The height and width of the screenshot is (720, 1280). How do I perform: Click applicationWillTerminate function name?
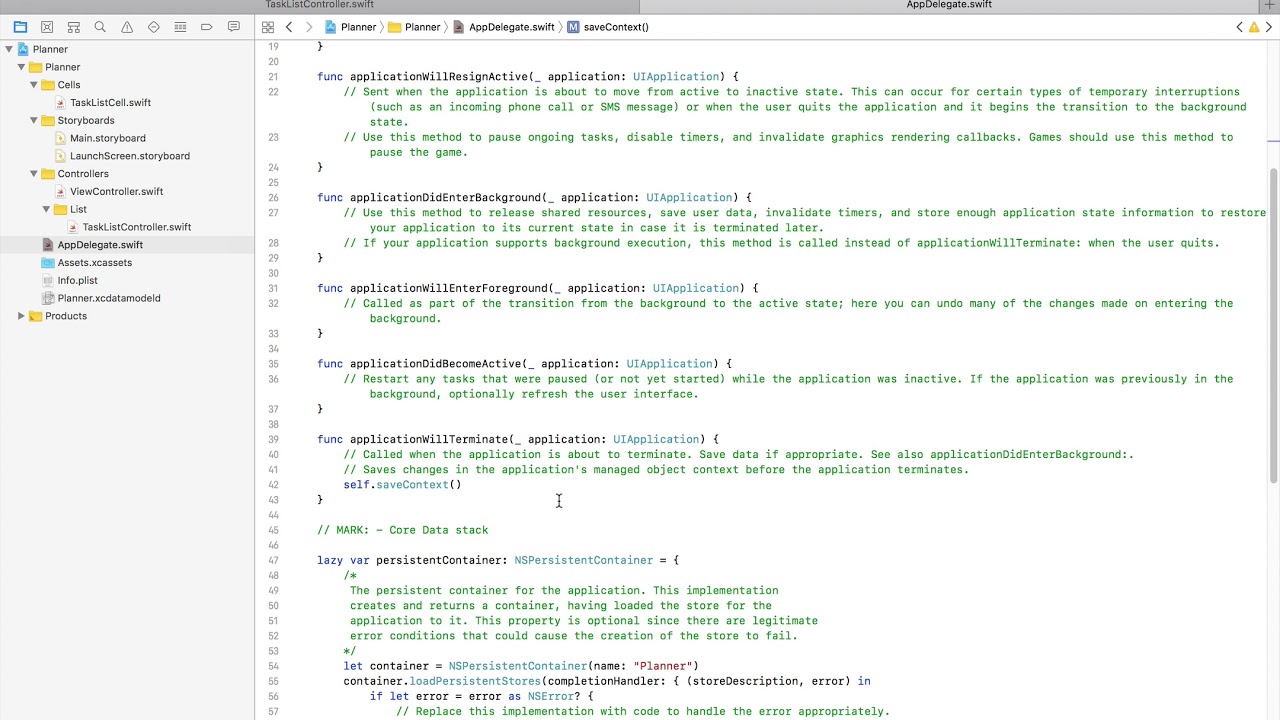429,439
